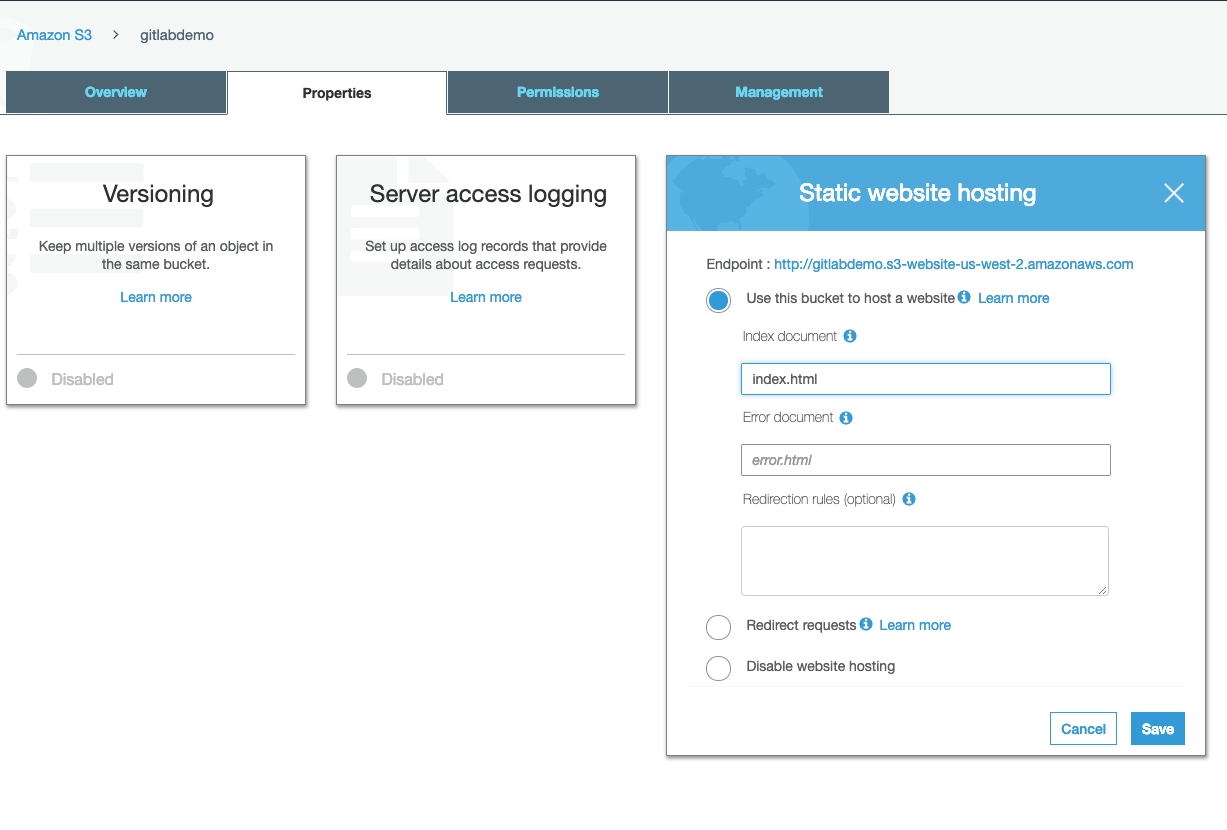Click info icon next to Index document
Screen dimensions: 1227x830
[850, 337]
